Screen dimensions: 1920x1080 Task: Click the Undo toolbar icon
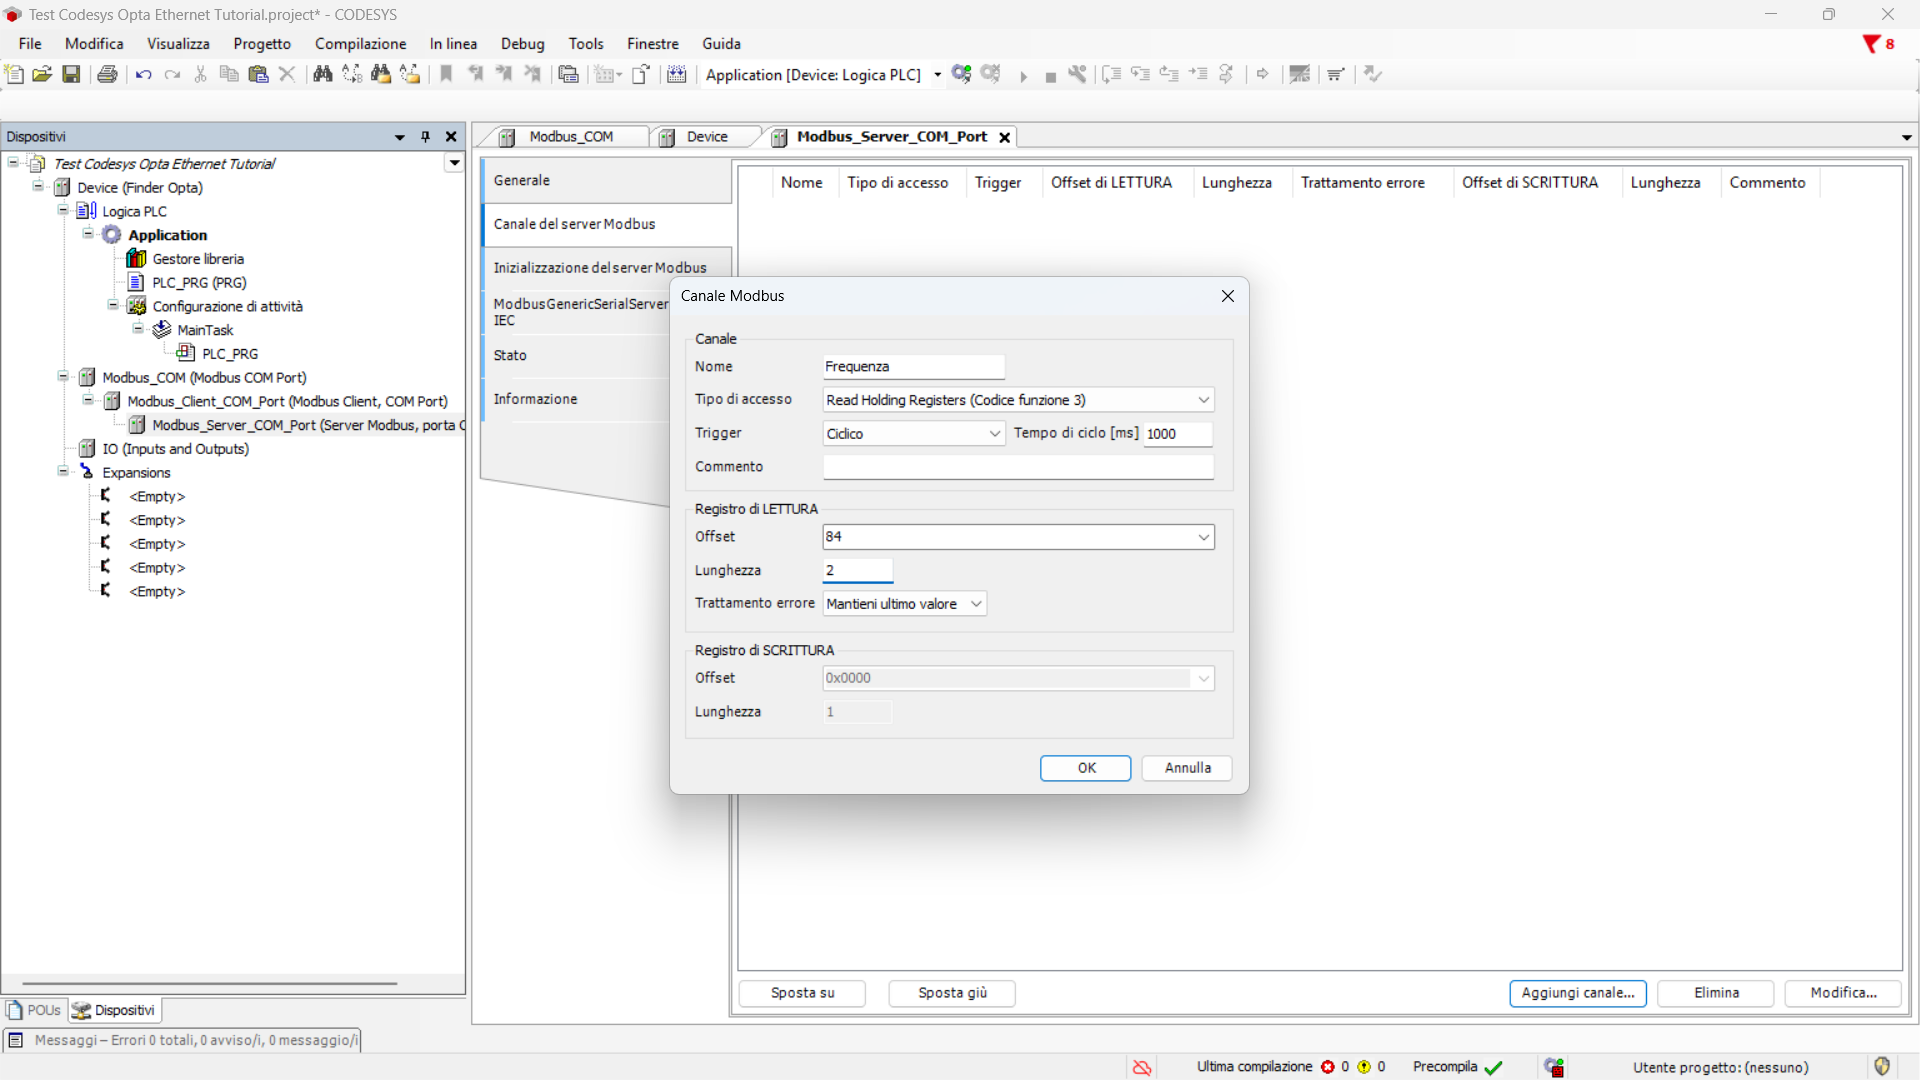(143, 74)
